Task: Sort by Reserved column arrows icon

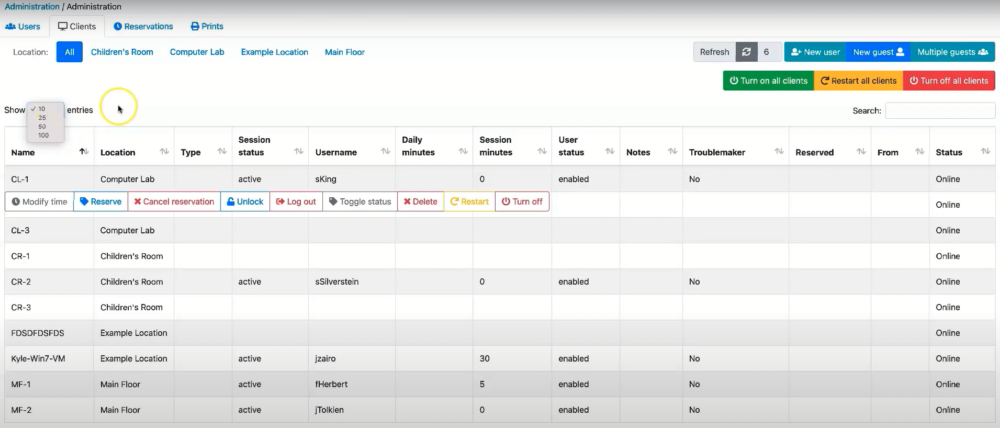Action: click(x=860, y=152)
